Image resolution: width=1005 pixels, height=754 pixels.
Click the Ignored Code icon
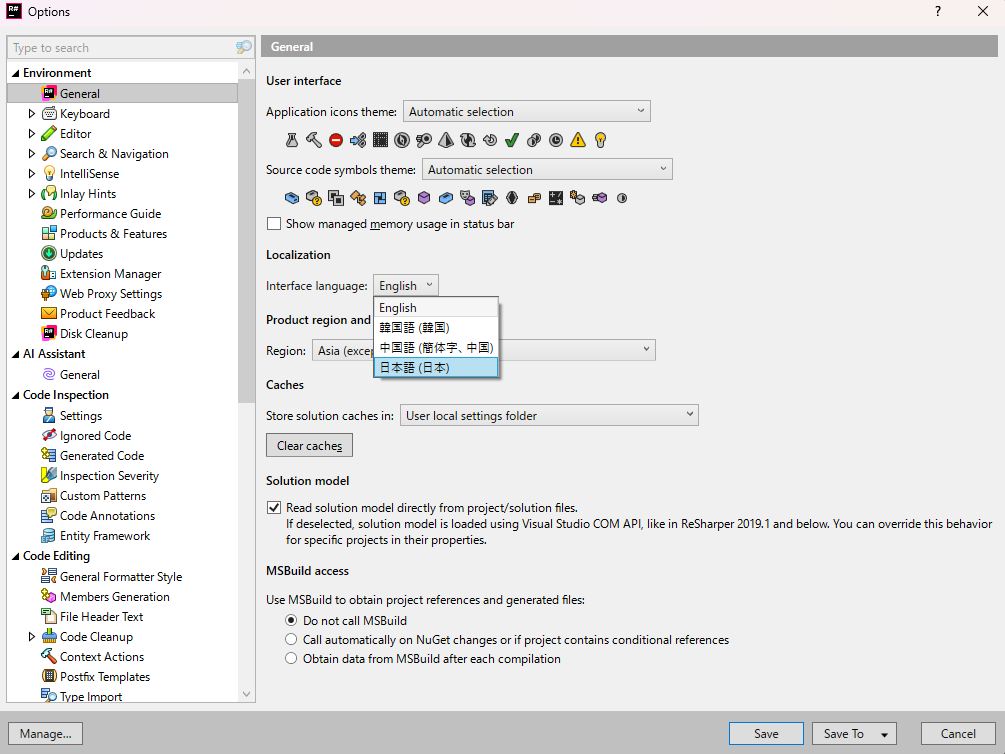[49, 435]
